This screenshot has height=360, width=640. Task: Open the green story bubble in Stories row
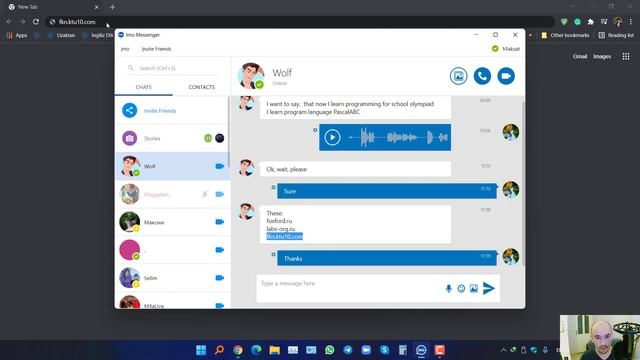(208, 138)
